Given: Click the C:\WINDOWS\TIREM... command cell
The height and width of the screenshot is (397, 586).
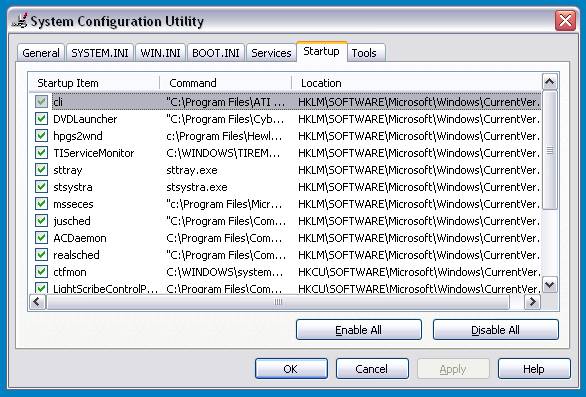Looking at the screenshot, I should pyautogui.click(x=223, y=153).
